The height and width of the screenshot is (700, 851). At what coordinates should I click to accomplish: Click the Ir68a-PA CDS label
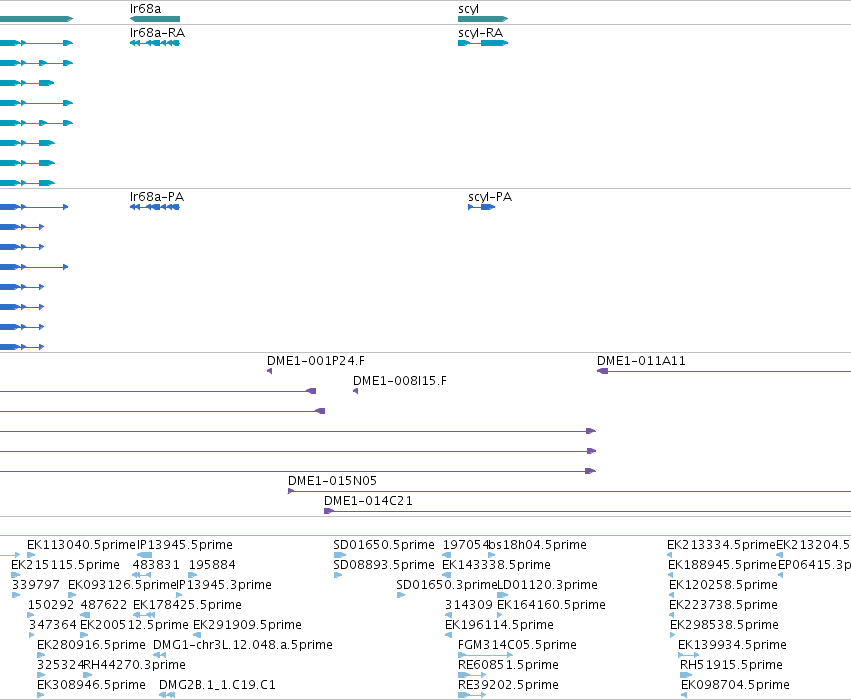pyautogui.click(x=157, y=196)
